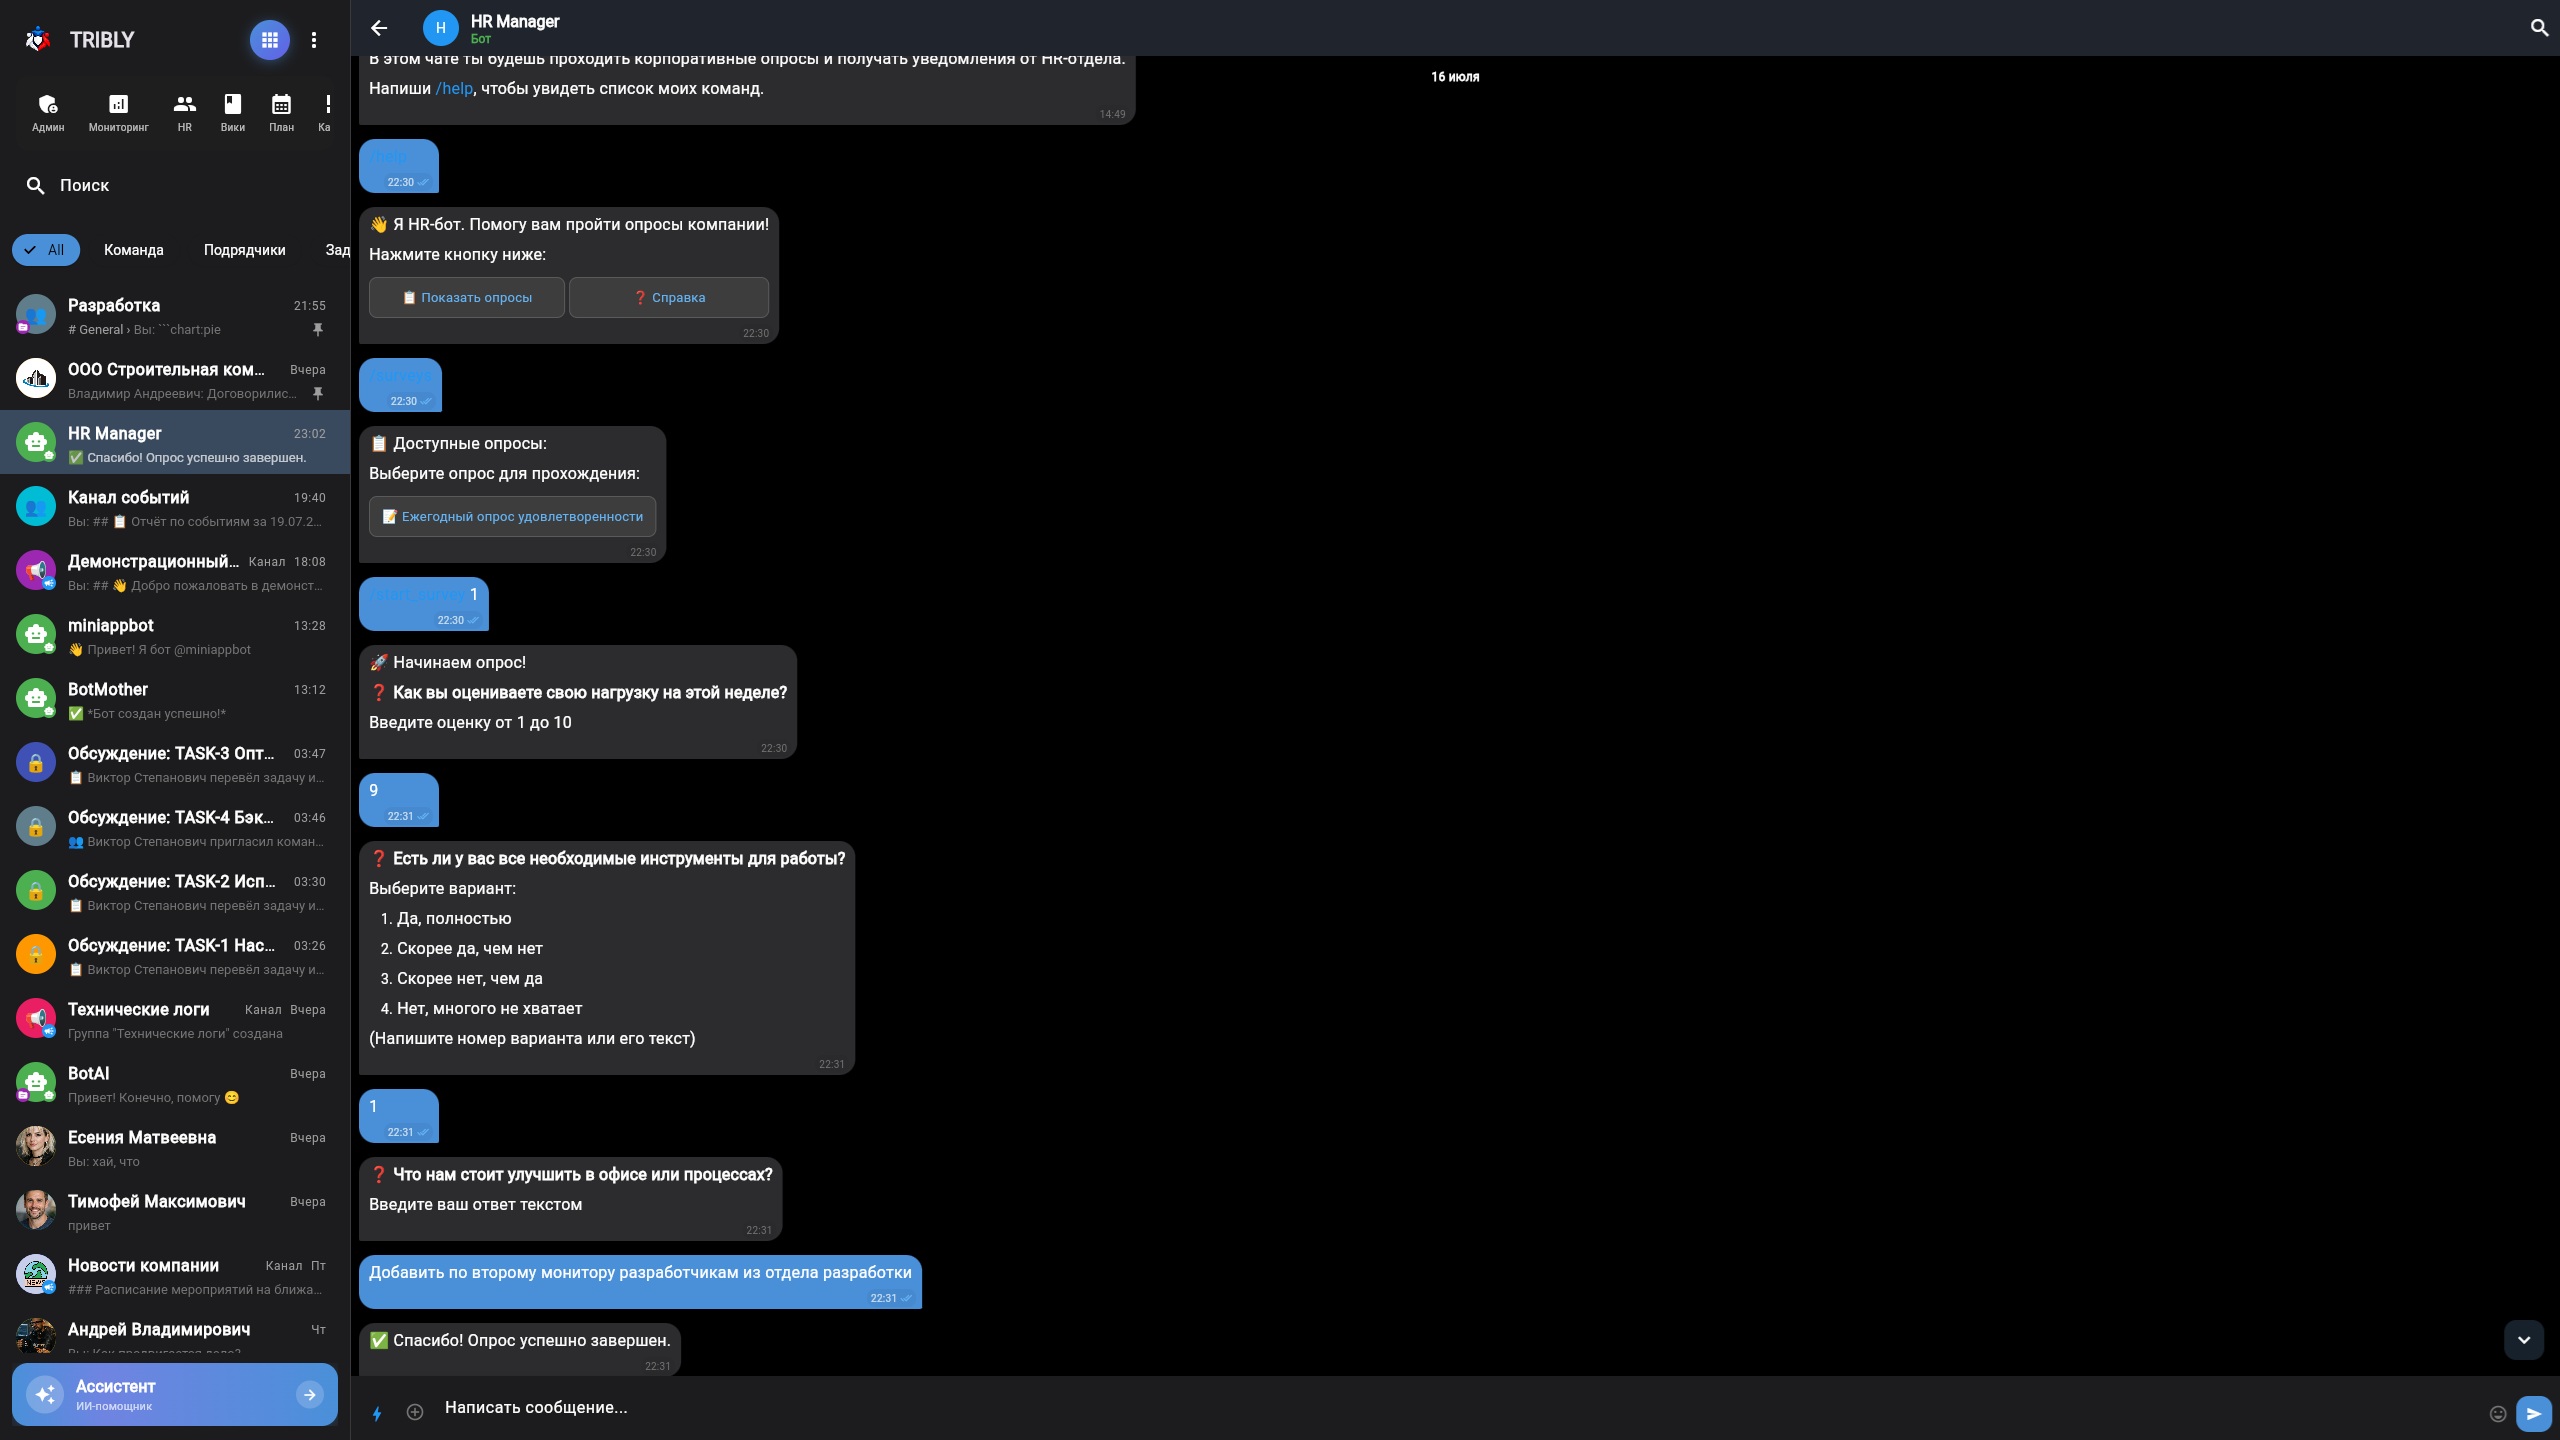Search within the HR Manager chat

coord(2539,28)
